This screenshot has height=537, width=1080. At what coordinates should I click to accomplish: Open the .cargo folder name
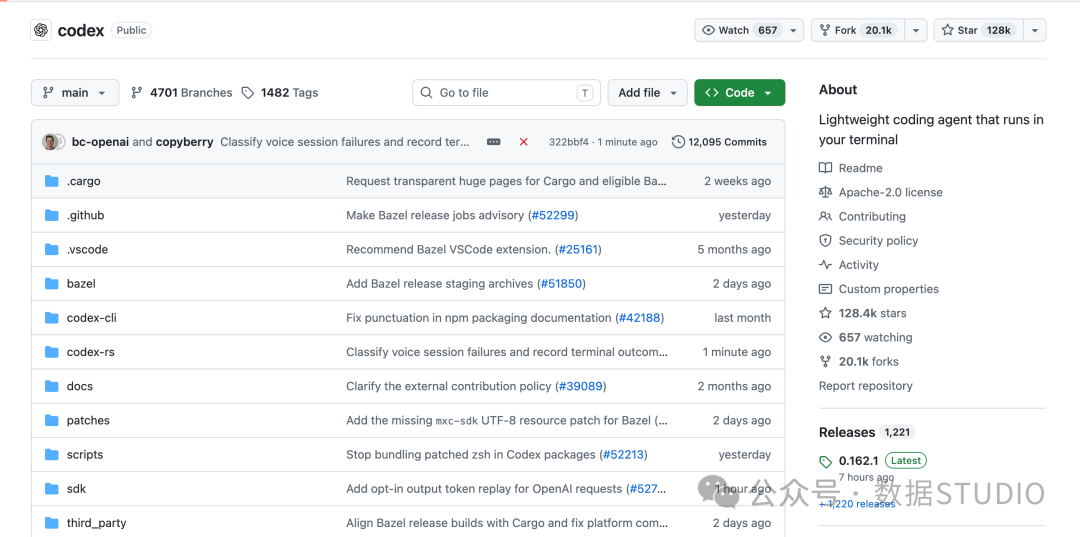[83, 181]
